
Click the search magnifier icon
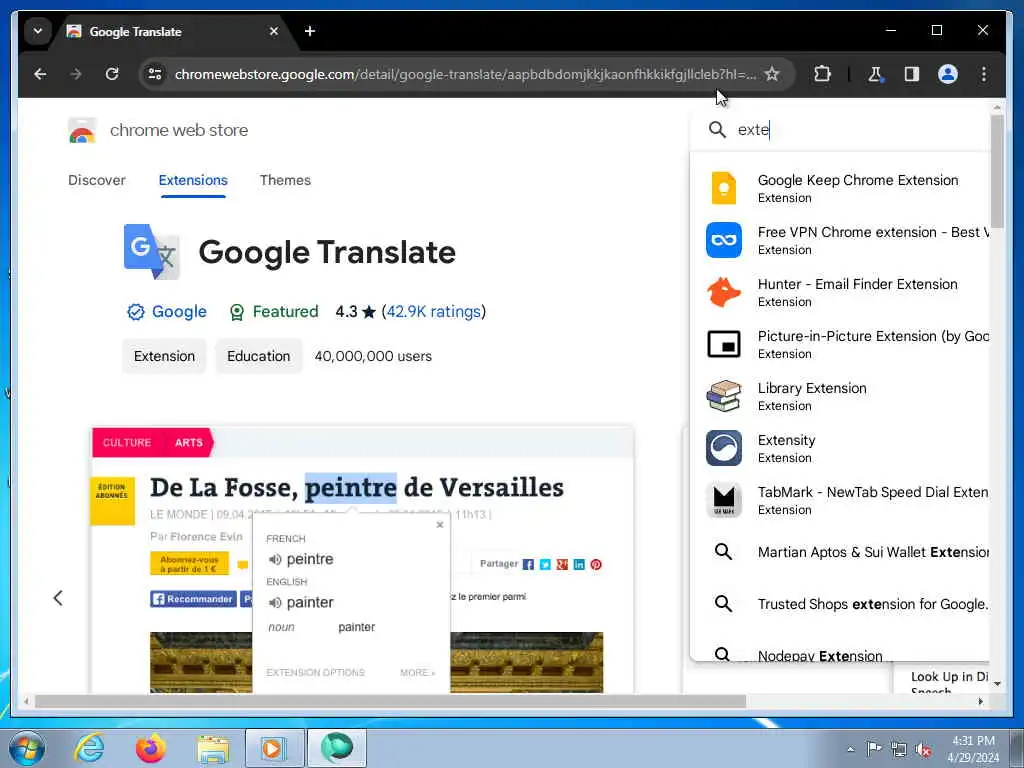[717, 130]
